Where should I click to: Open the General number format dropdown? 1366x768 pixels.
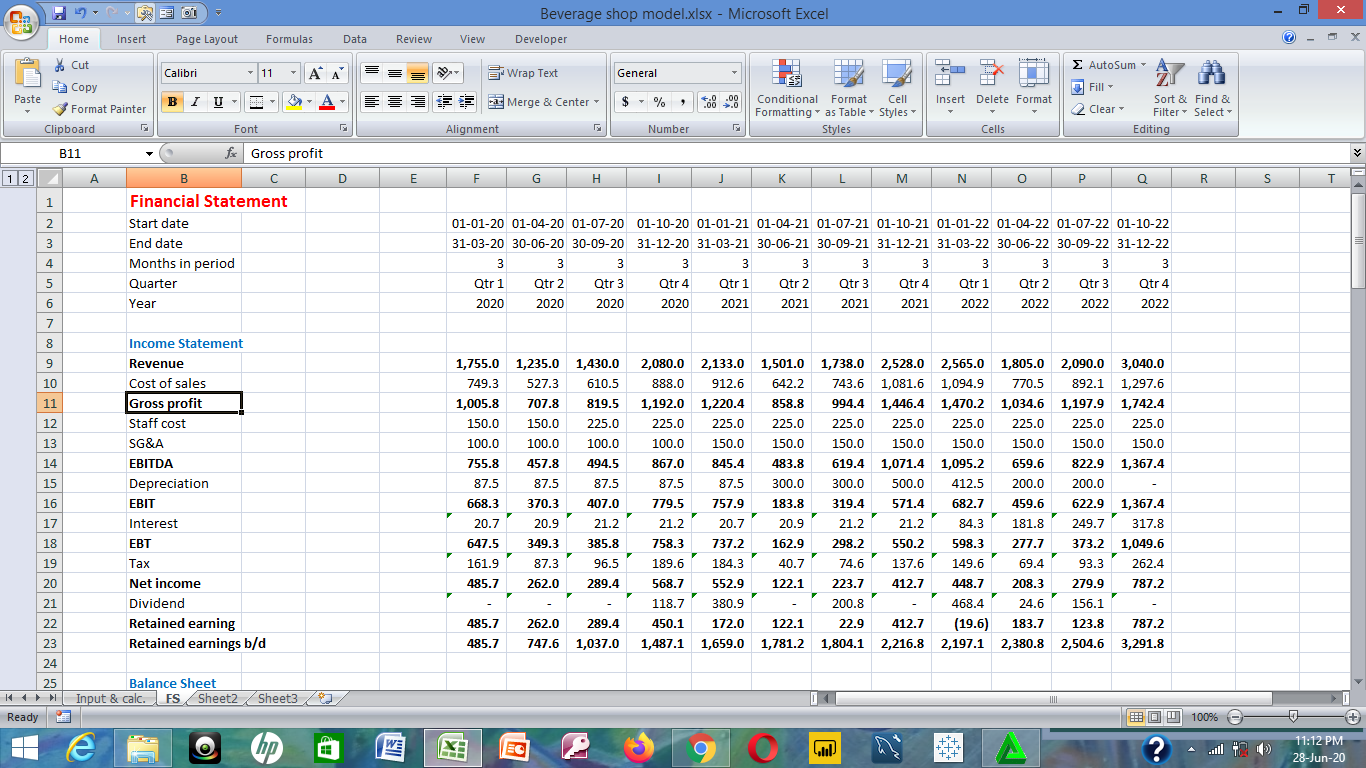[x=733, y=73]
